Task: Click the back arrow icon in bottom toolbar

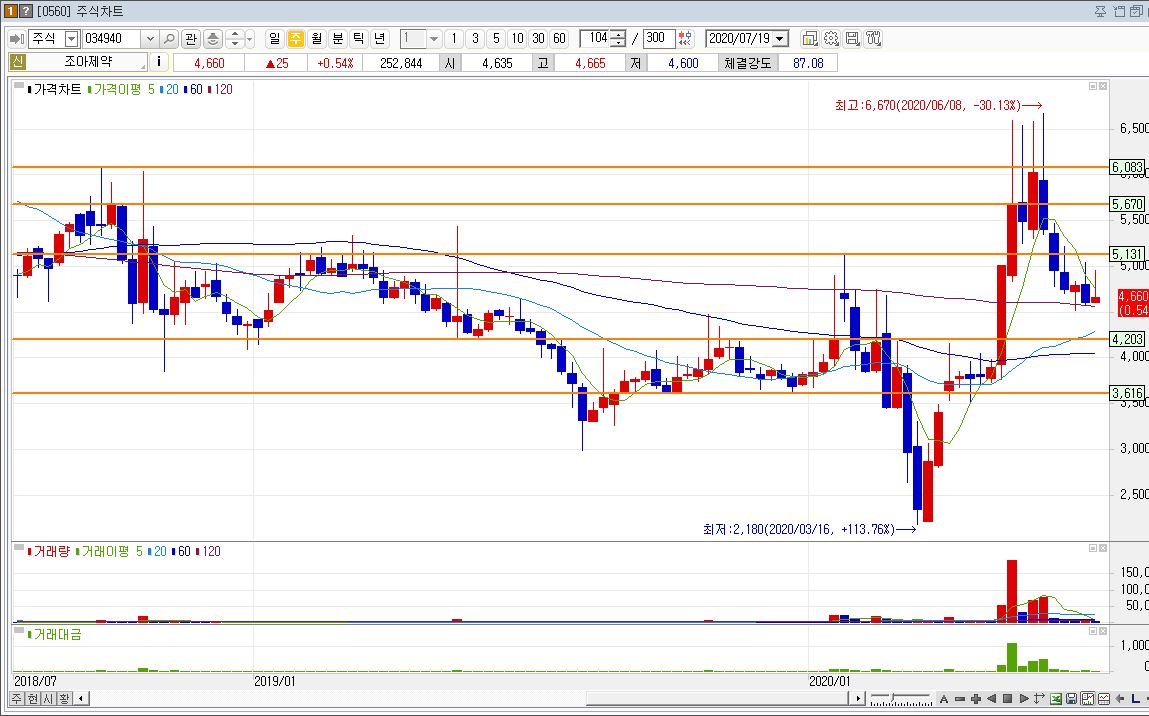Action: tap(1120, 698)
